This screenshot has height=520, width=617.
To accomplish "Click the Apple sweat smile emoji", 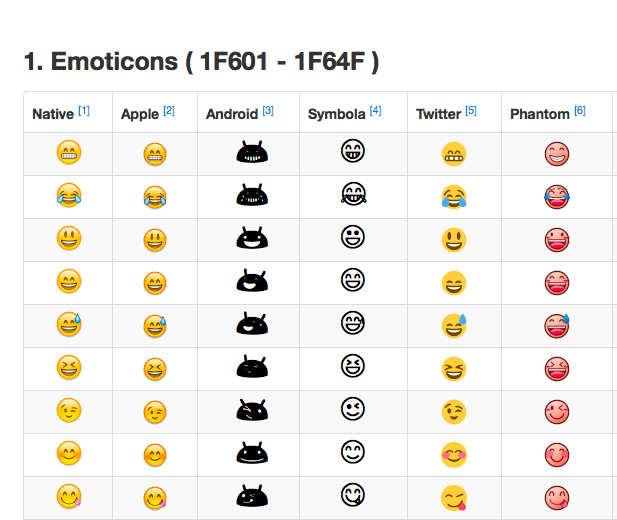I will (x=155, y=326).
